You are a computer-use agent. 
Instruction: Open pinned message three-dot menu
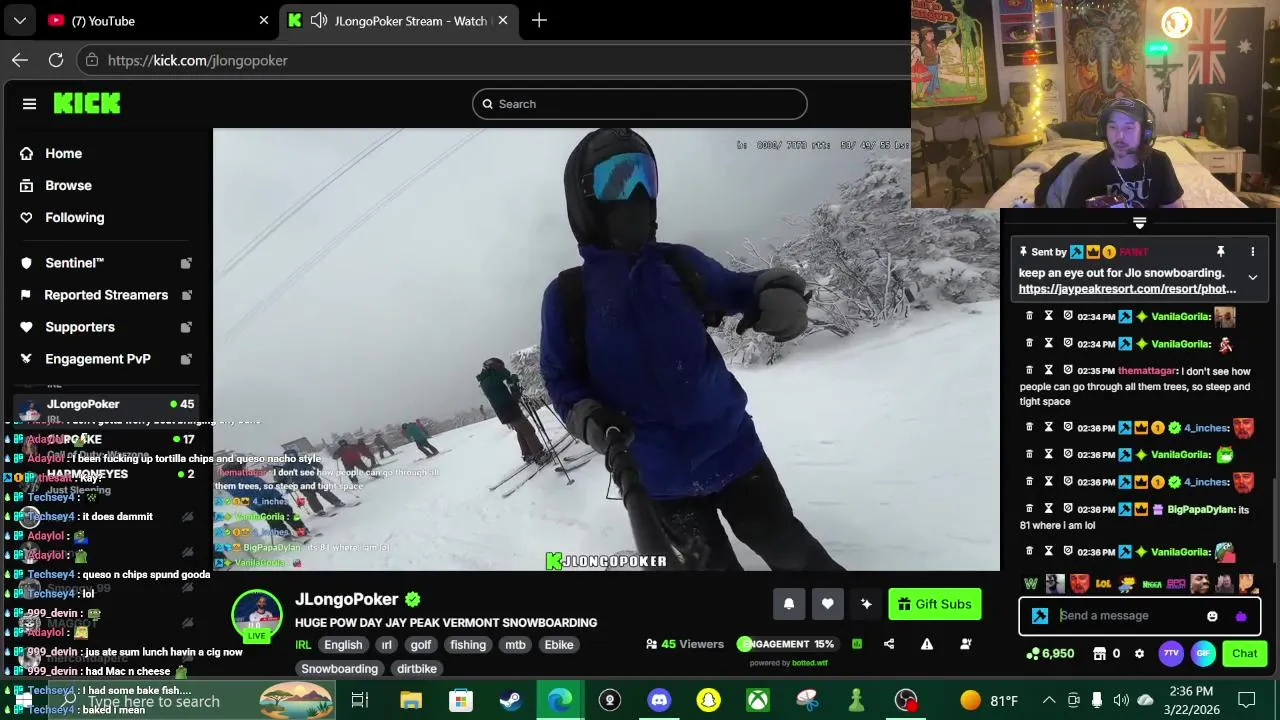[x=1252, y=252]
